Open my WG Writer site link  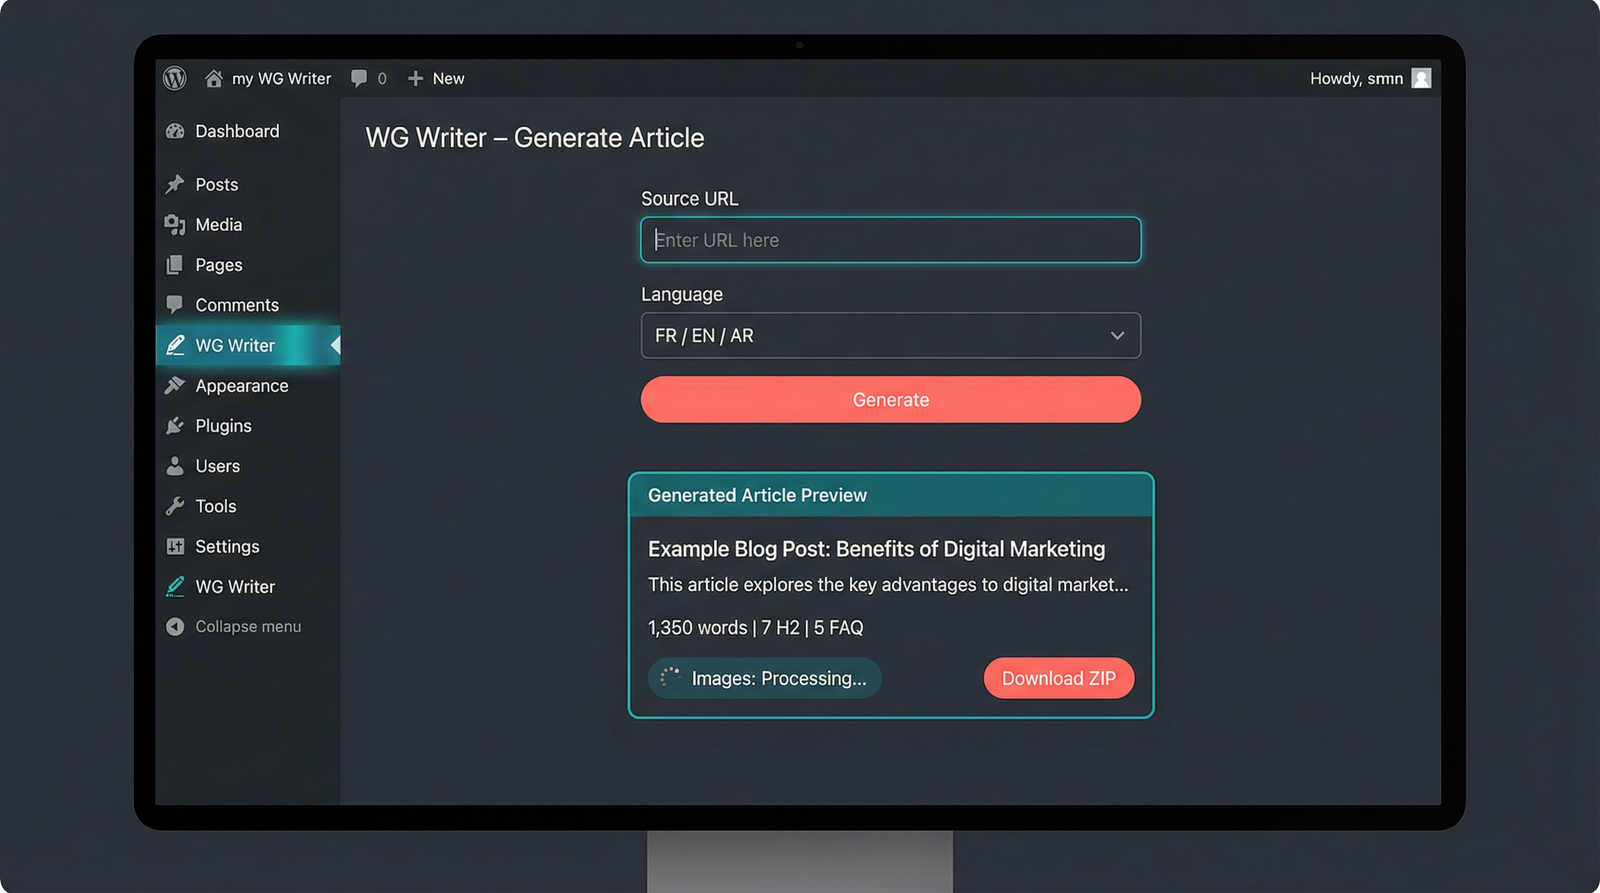(281, 78)
